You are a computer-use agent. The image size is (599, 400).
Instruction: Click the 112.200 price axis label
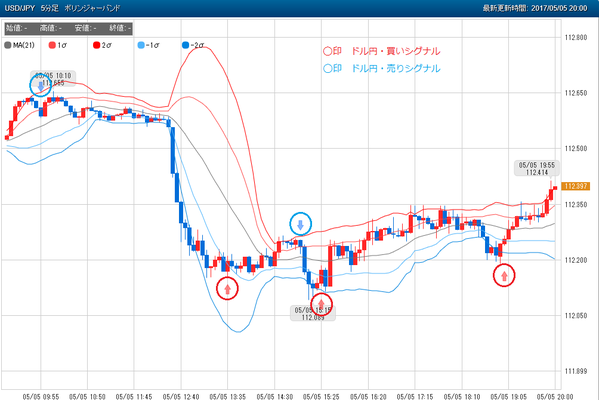576,260
